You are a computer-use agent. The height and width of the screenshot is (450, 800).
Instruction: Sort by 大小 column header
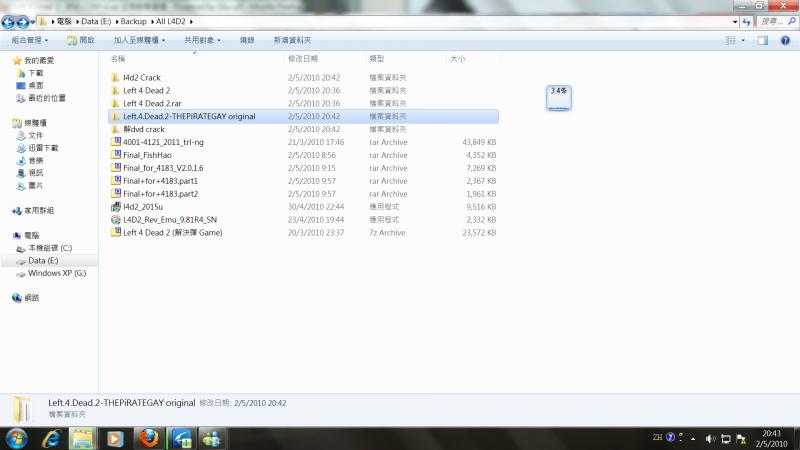tap(457, 59)
